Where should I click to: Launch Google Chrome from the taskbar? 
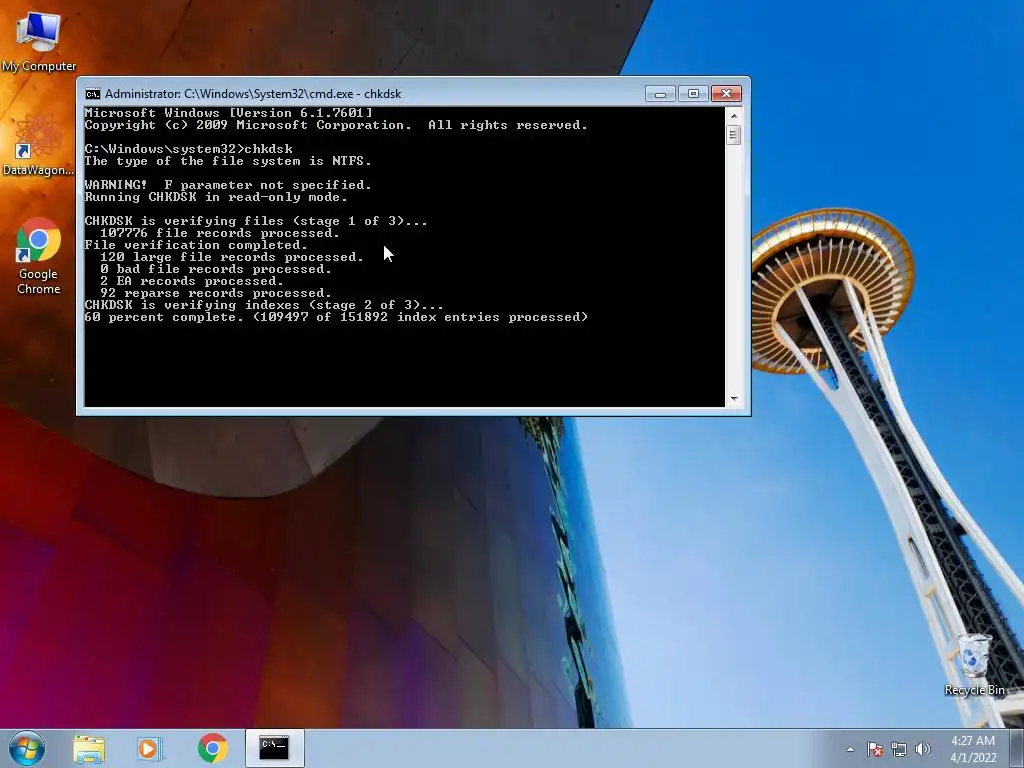click(212, 748)
